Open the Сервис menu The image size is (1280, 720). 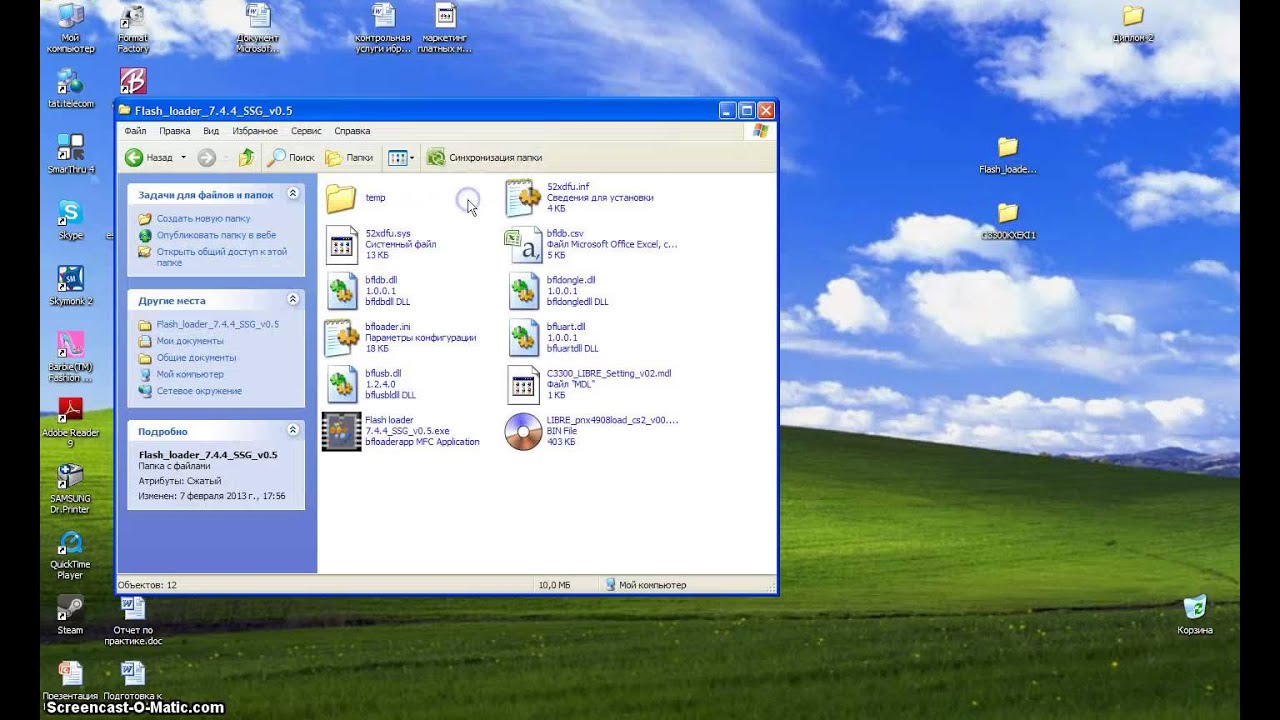(x=306, y=131)
